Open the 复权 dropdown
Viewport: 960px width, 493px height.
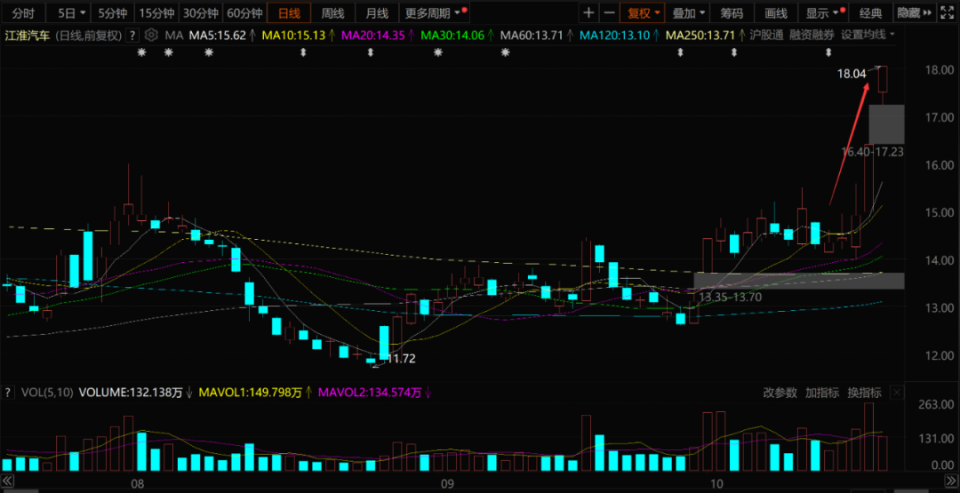643,13
